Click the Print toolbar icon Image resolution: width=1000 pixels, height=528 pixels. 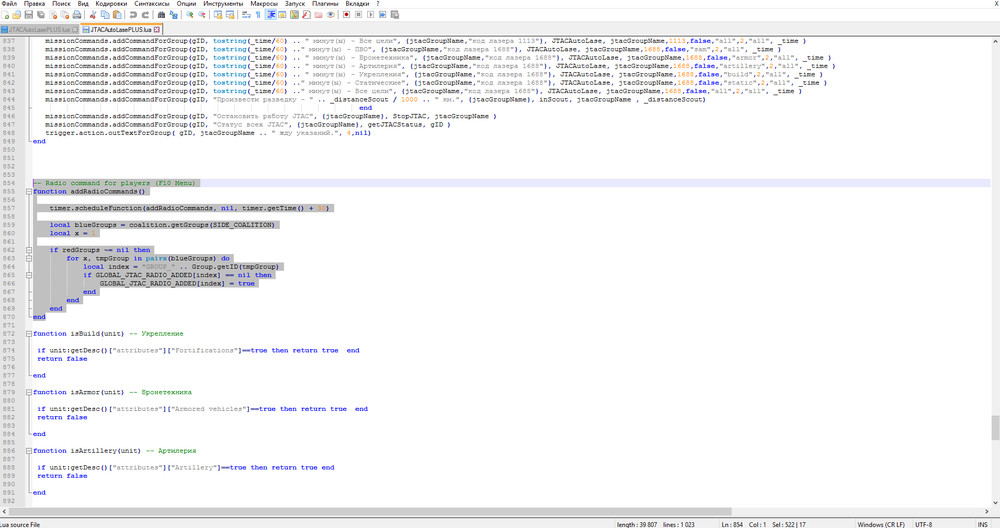pyautogui.click(x=77, y=14)
